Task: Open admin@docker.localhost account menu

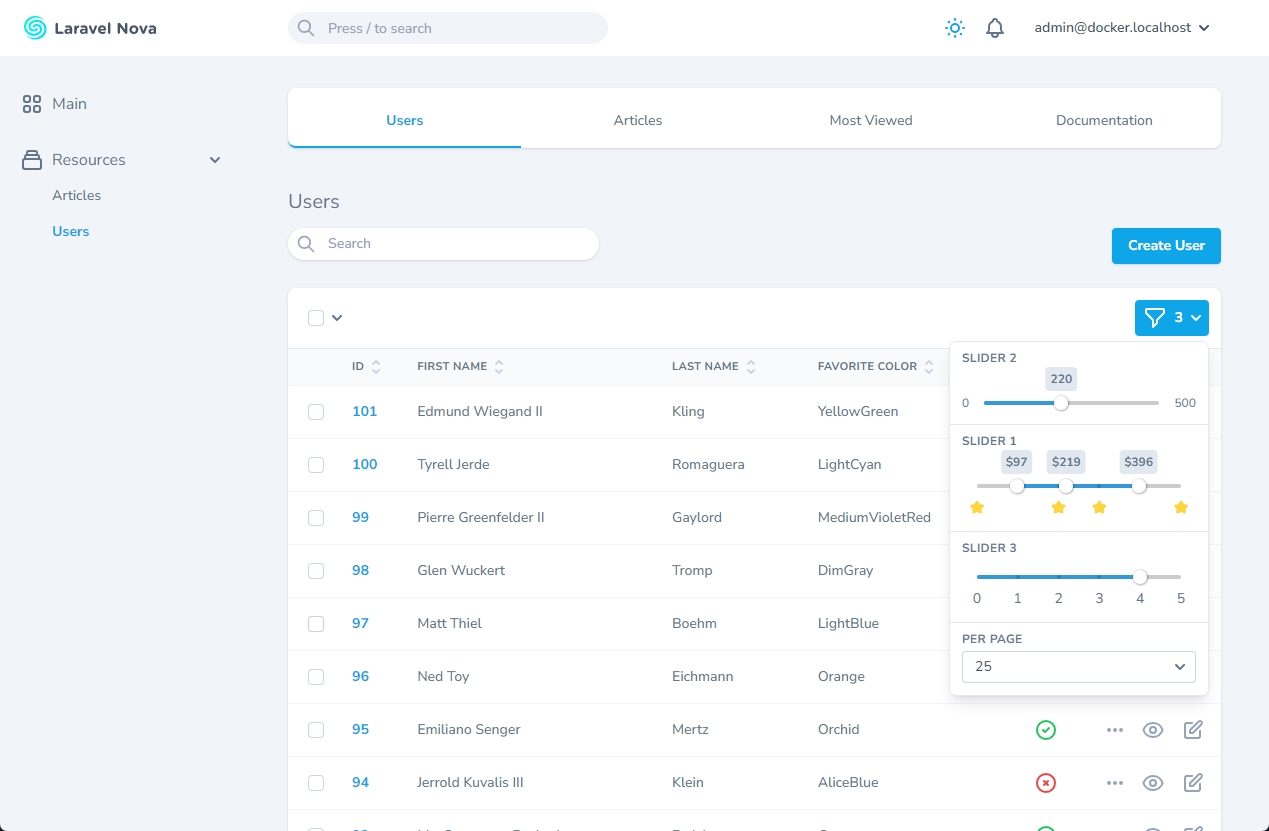Action: [x=1122, y=28]
